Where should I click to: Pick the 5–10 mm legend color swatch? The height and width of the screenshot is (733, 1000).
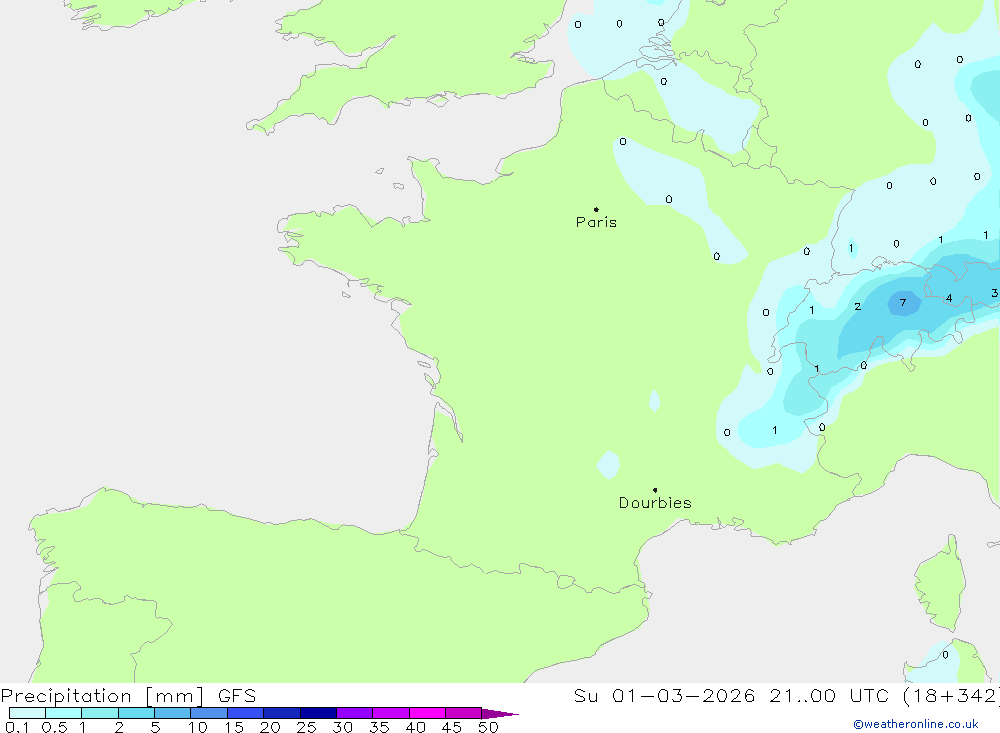(x=173, y=713)
